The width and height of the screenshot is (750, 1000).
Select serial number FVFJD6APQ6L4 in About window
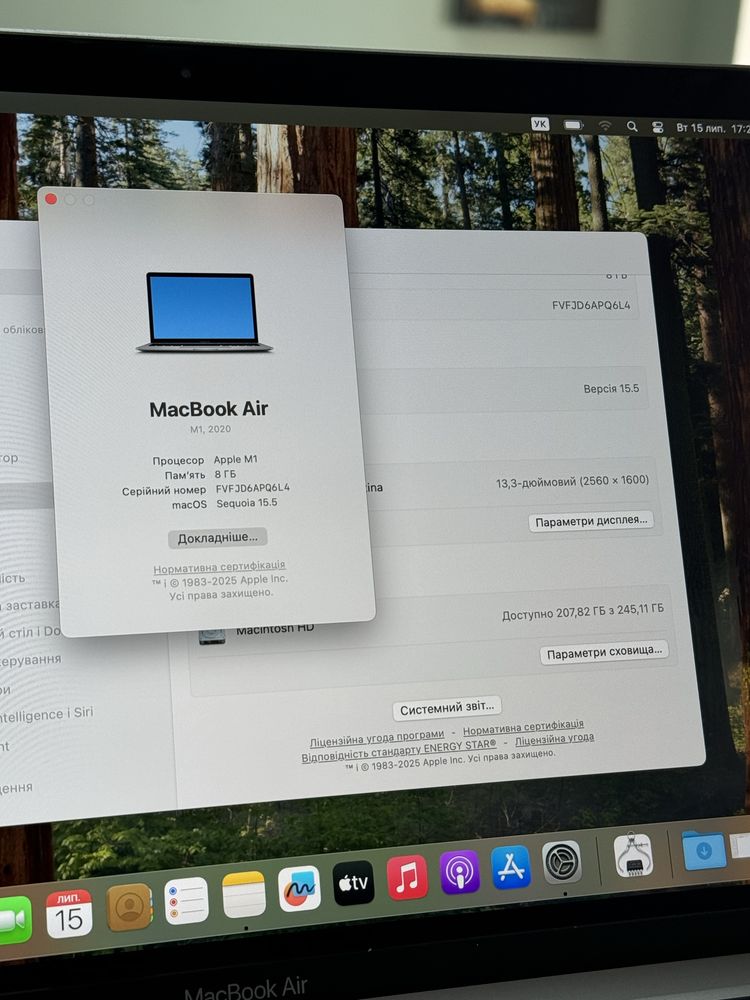[x=253, y=488]
